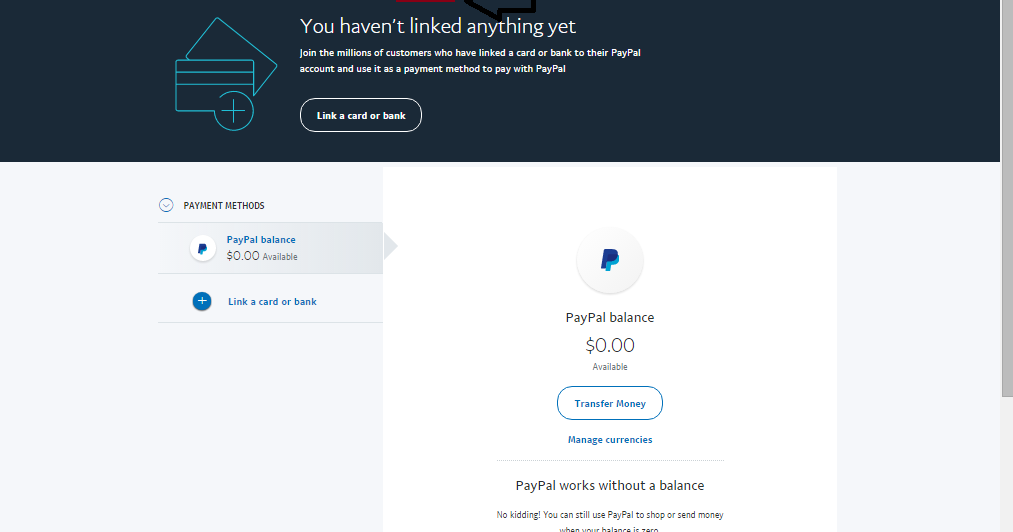Click the large $0.00 balance amount
Image resolution: width=1013 pixels, height=532 pixels.
pos(610,346)
